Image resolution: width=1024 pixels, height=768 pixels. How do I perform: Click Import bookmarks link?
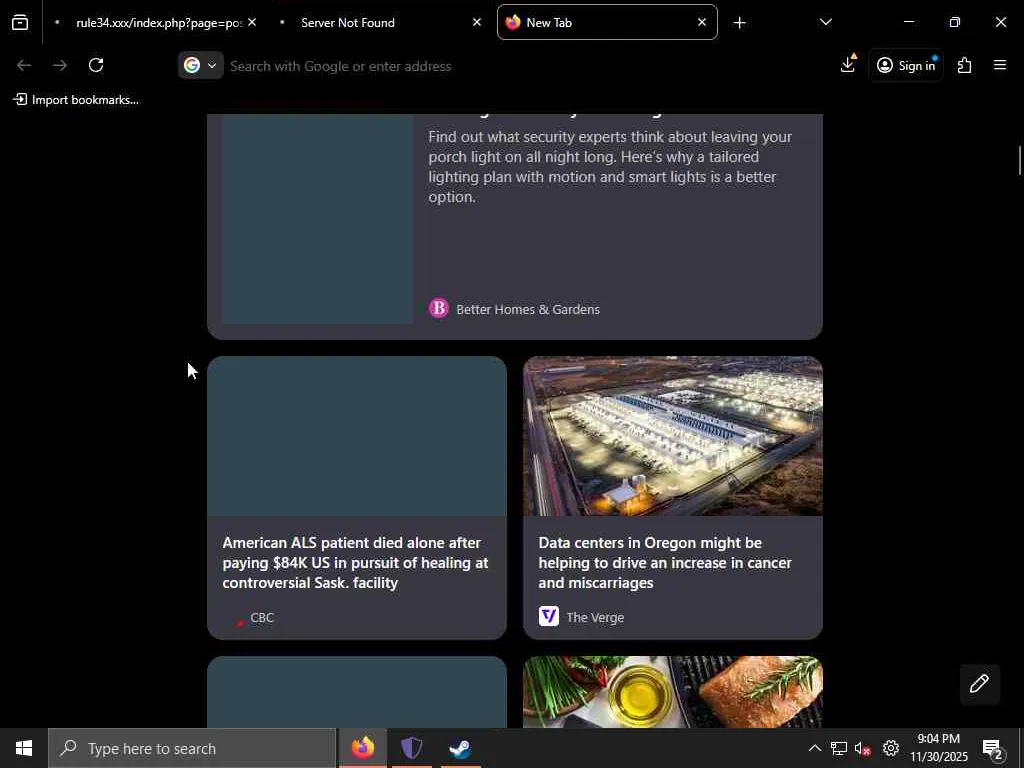click(76, 100)
